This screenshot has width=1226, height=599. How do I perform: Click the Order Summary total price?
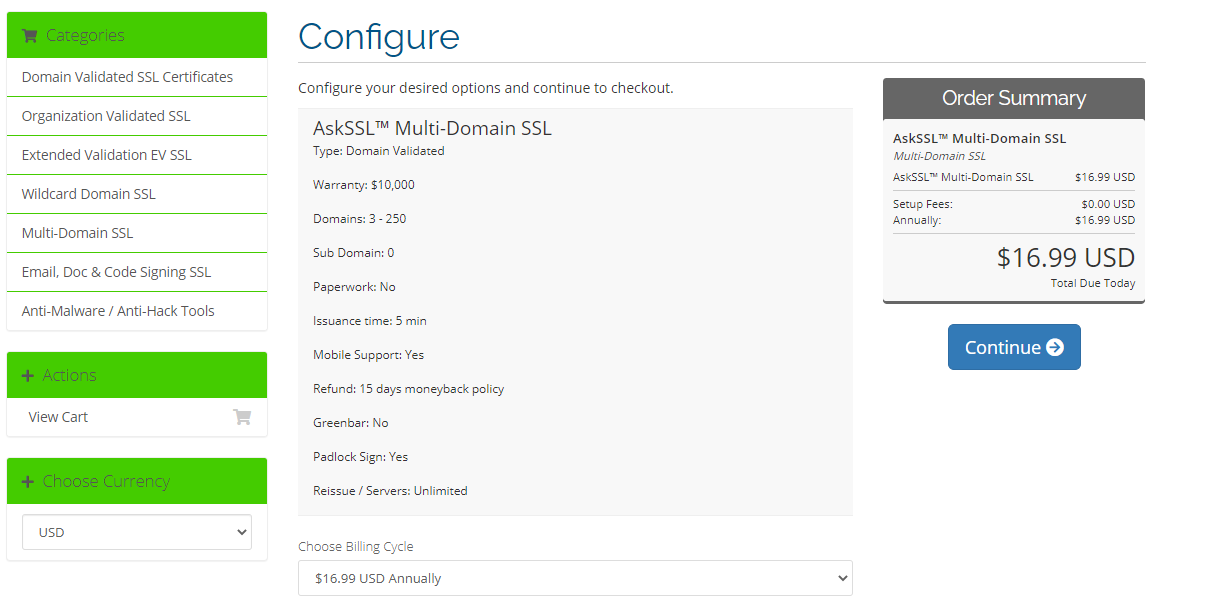click(x=1065, y=257)
